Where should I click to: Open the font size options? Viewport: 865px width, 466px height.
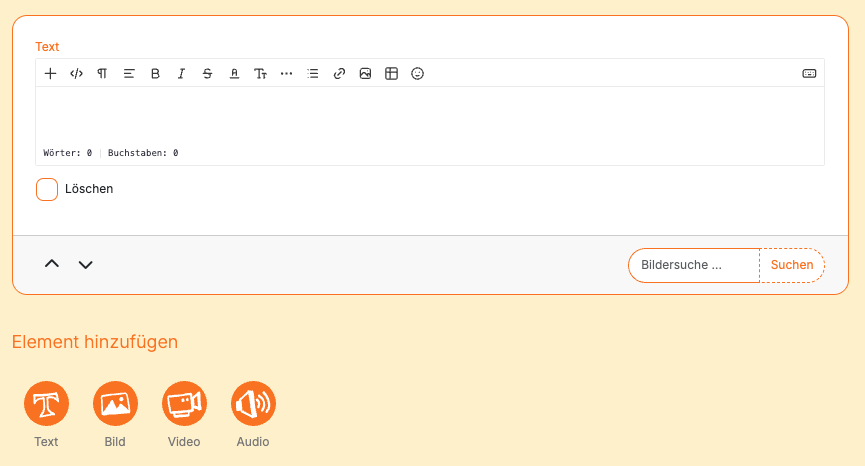click(260, 73)
